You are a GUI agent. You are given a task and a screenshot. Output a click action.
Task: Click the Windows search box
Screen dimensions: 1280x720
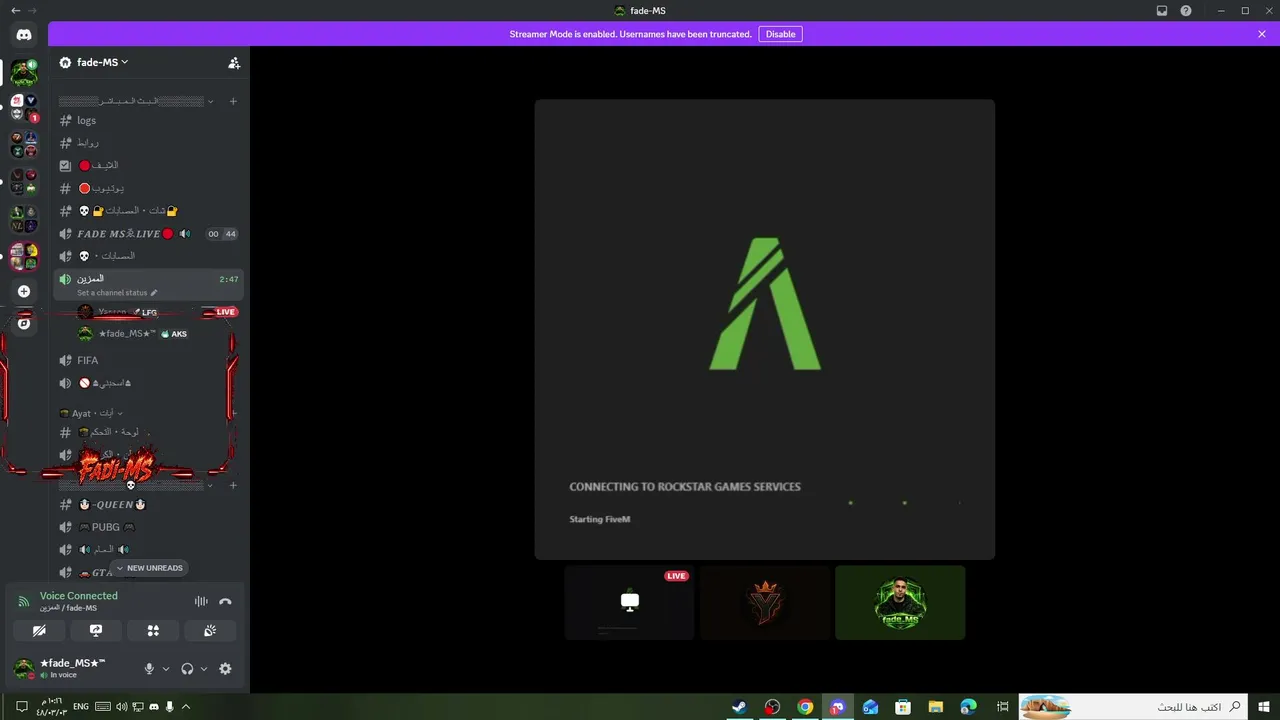pos(1133,707)
